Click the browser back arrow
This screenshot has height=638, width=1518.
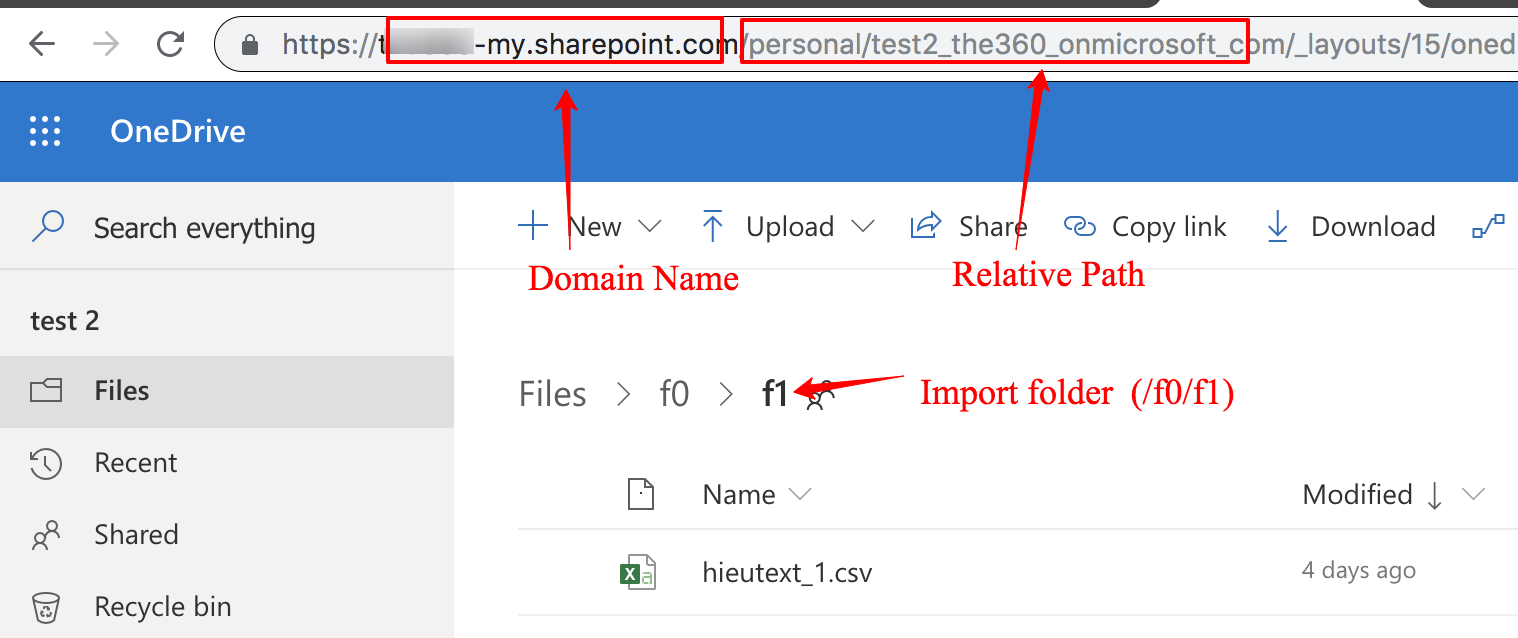click(41, 44)
